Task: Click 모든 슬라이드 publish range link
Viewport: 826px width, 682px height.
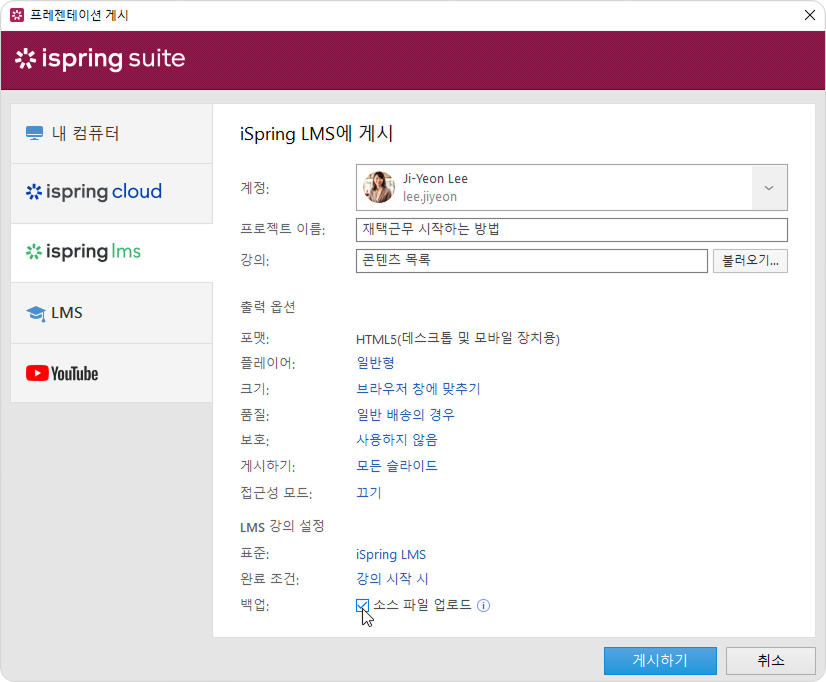Action: 396,466
